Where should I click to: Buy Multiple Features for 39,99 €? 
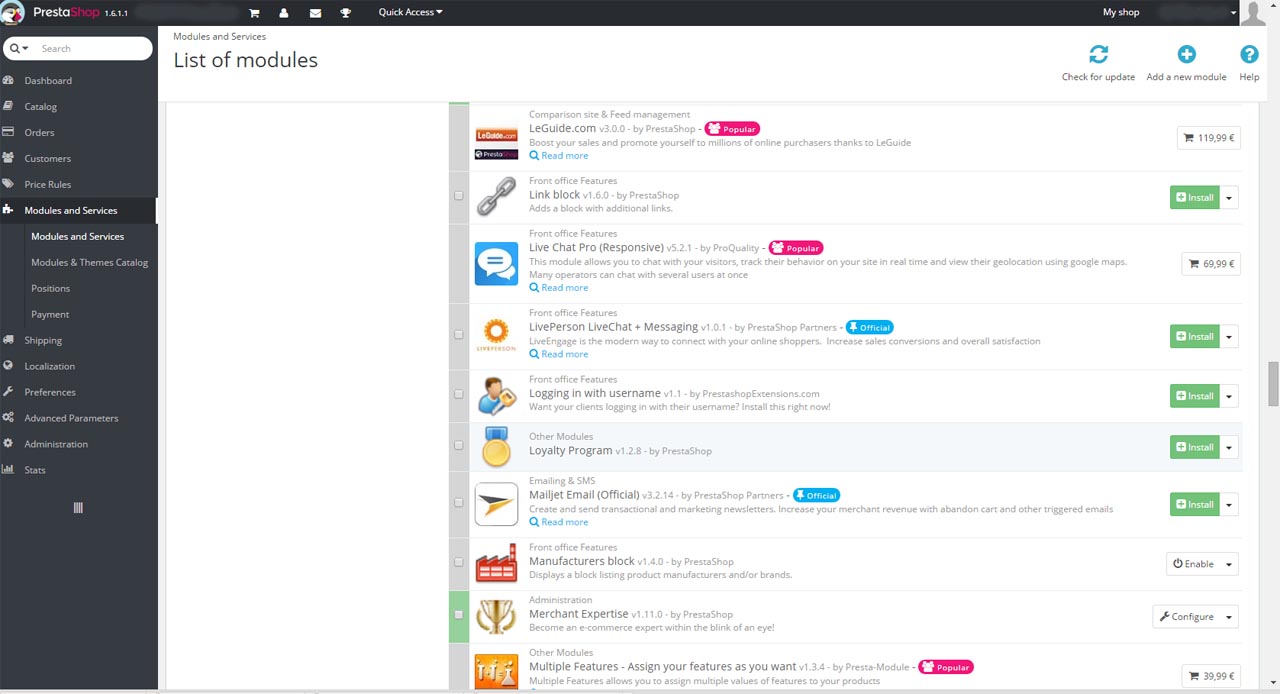[1211, 676]
